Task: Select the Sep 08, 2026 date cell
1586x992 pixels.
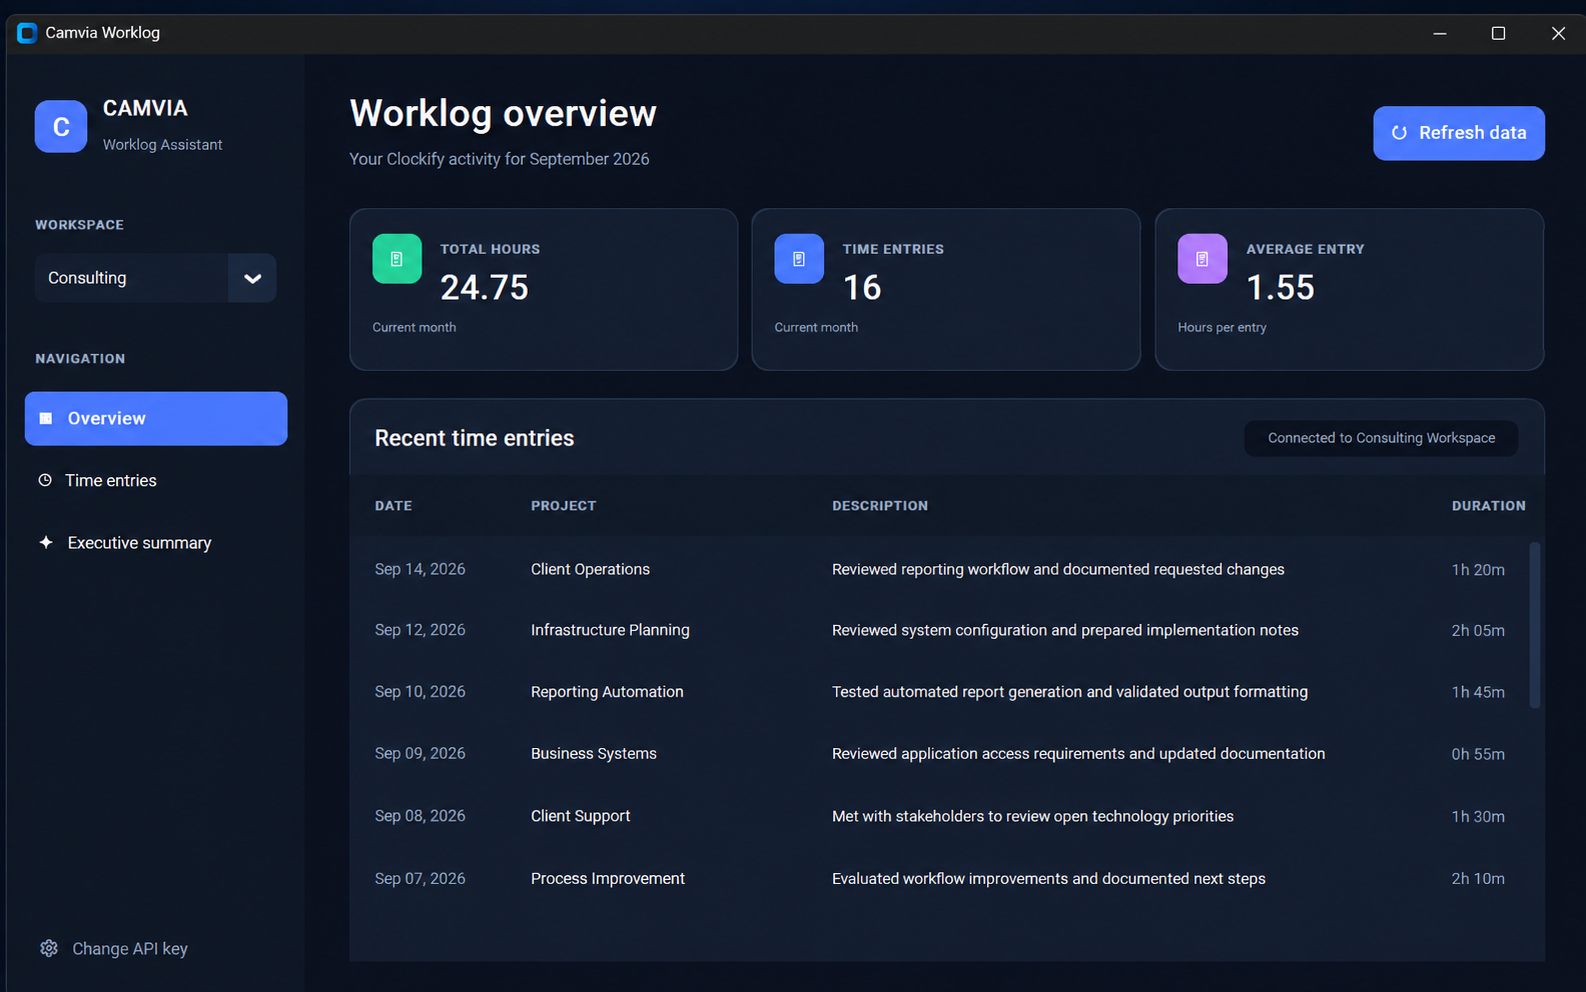Action: (420, 816)
